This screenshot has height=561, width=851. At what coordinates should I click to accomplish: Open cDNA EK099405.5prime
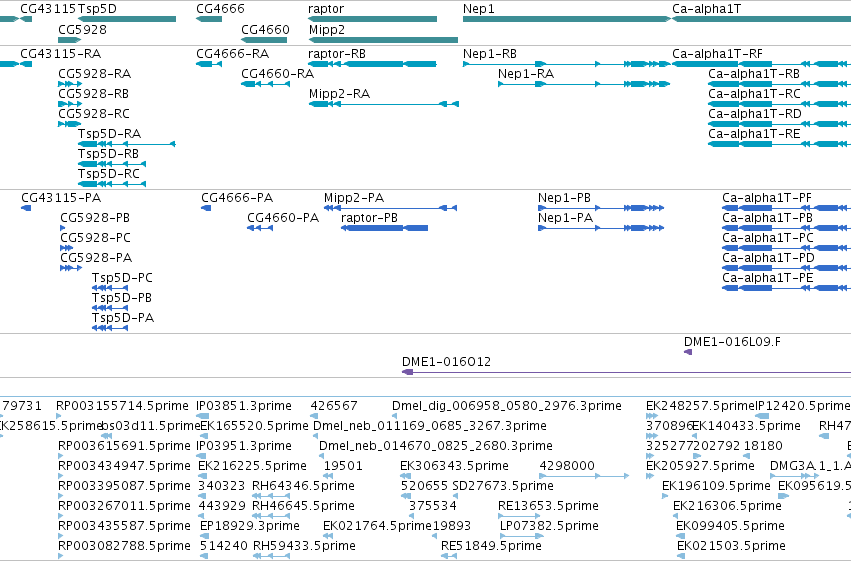point(730,526)
